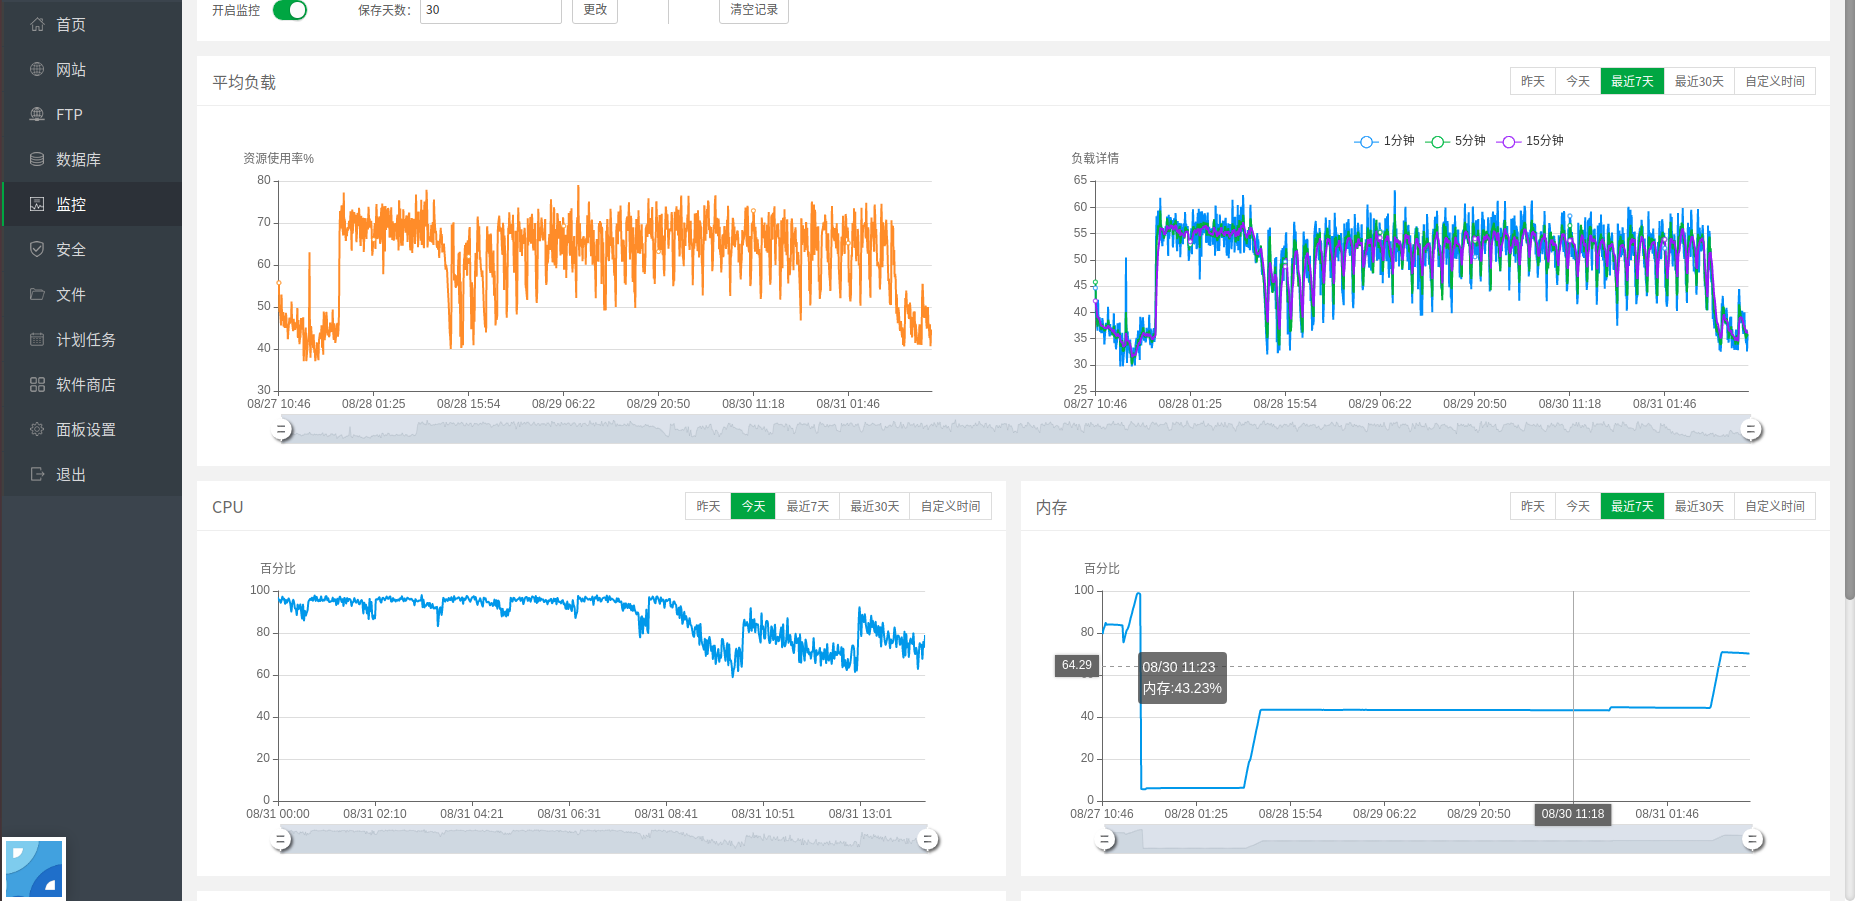Open the 软件商店 menu item
Screen dimensions: 1855x901
click(x=92, y=384)
